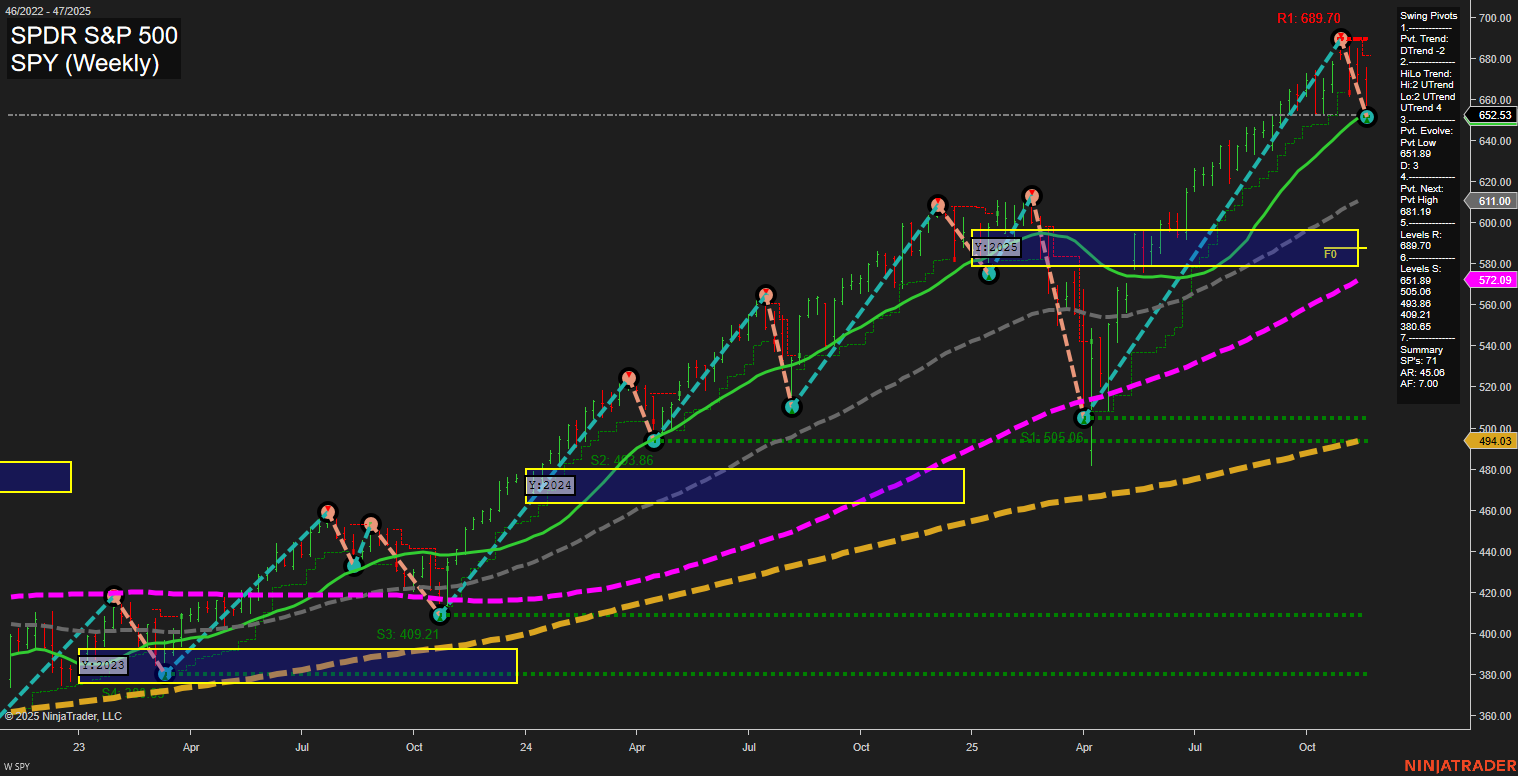Click the R1: 689.70 resistance label
Image resolution: width=1518 pixels, height=776 pixels.
coord(1309,18)
